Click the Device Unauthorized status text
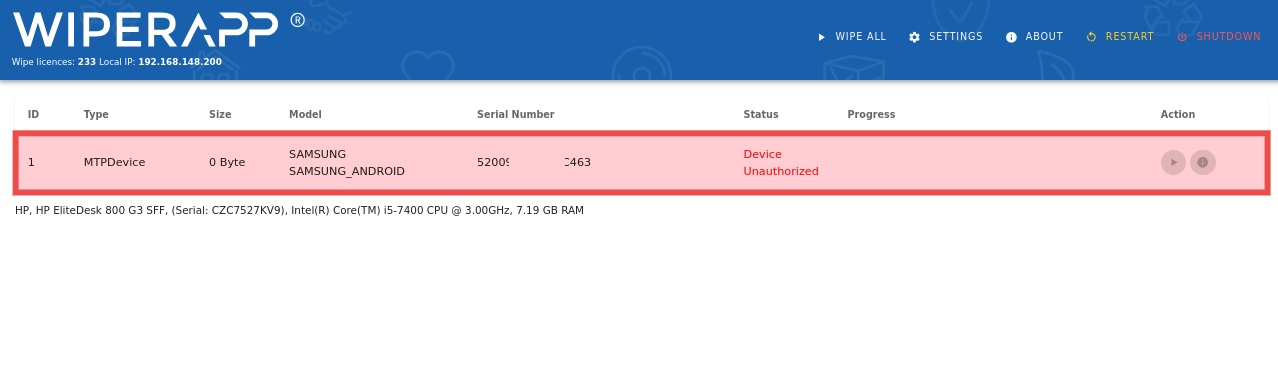Image resolution: width=1278 pixels, height=389 pixels. coord(781,163)
